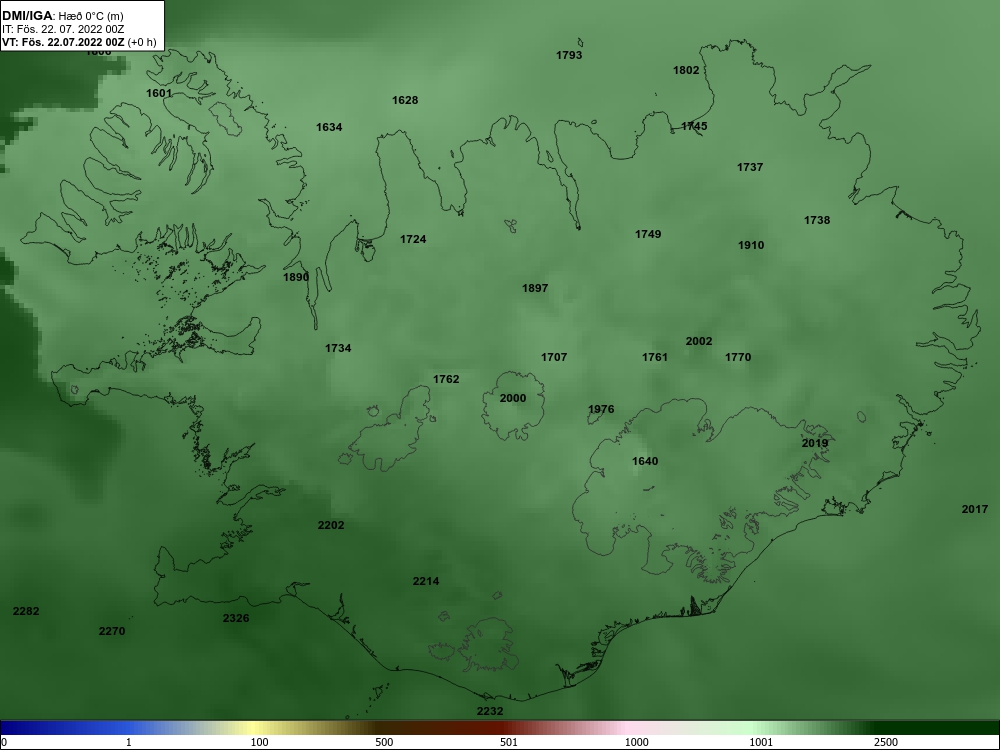Click the 1001 legend scale label
The image size is (1000, 750).
tap(760, 742)
